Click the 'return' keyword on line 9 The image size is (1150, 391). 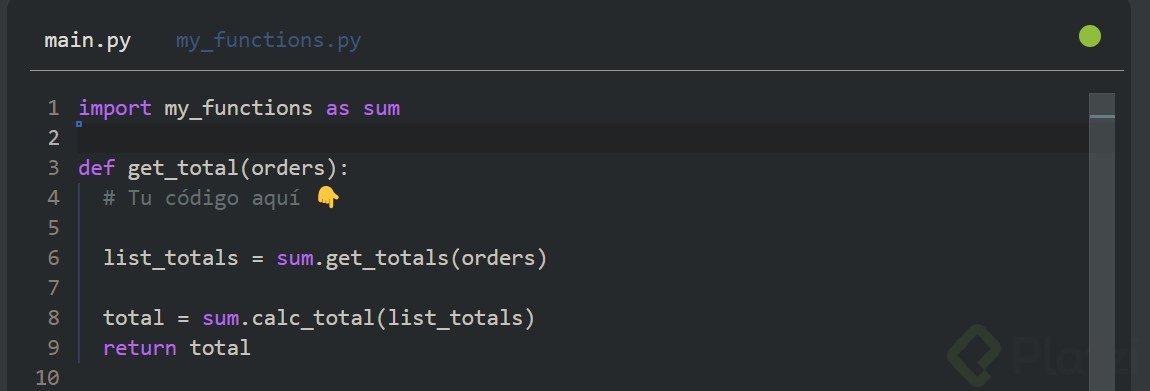click(x=140, y=348)
